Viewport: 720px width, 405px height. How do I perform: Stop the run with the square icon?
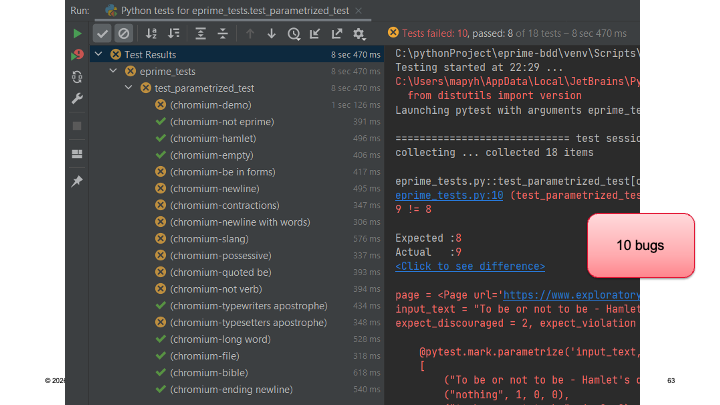point(77,126)
